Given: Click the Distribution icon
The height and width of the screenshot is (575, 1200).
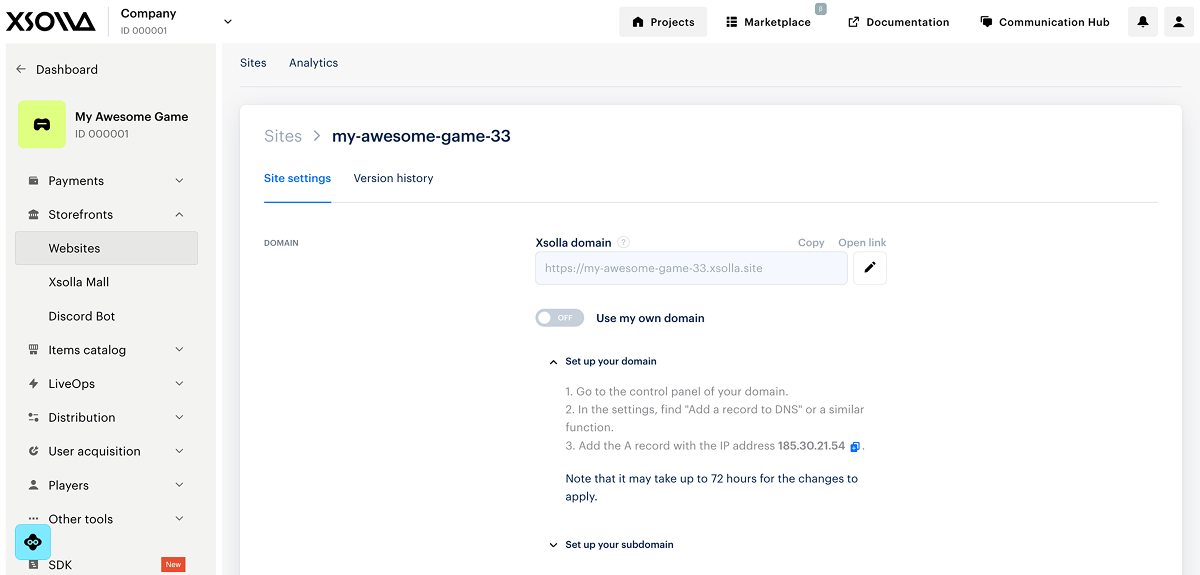Looking at the screenshot, I should click(x=34, y=418).
